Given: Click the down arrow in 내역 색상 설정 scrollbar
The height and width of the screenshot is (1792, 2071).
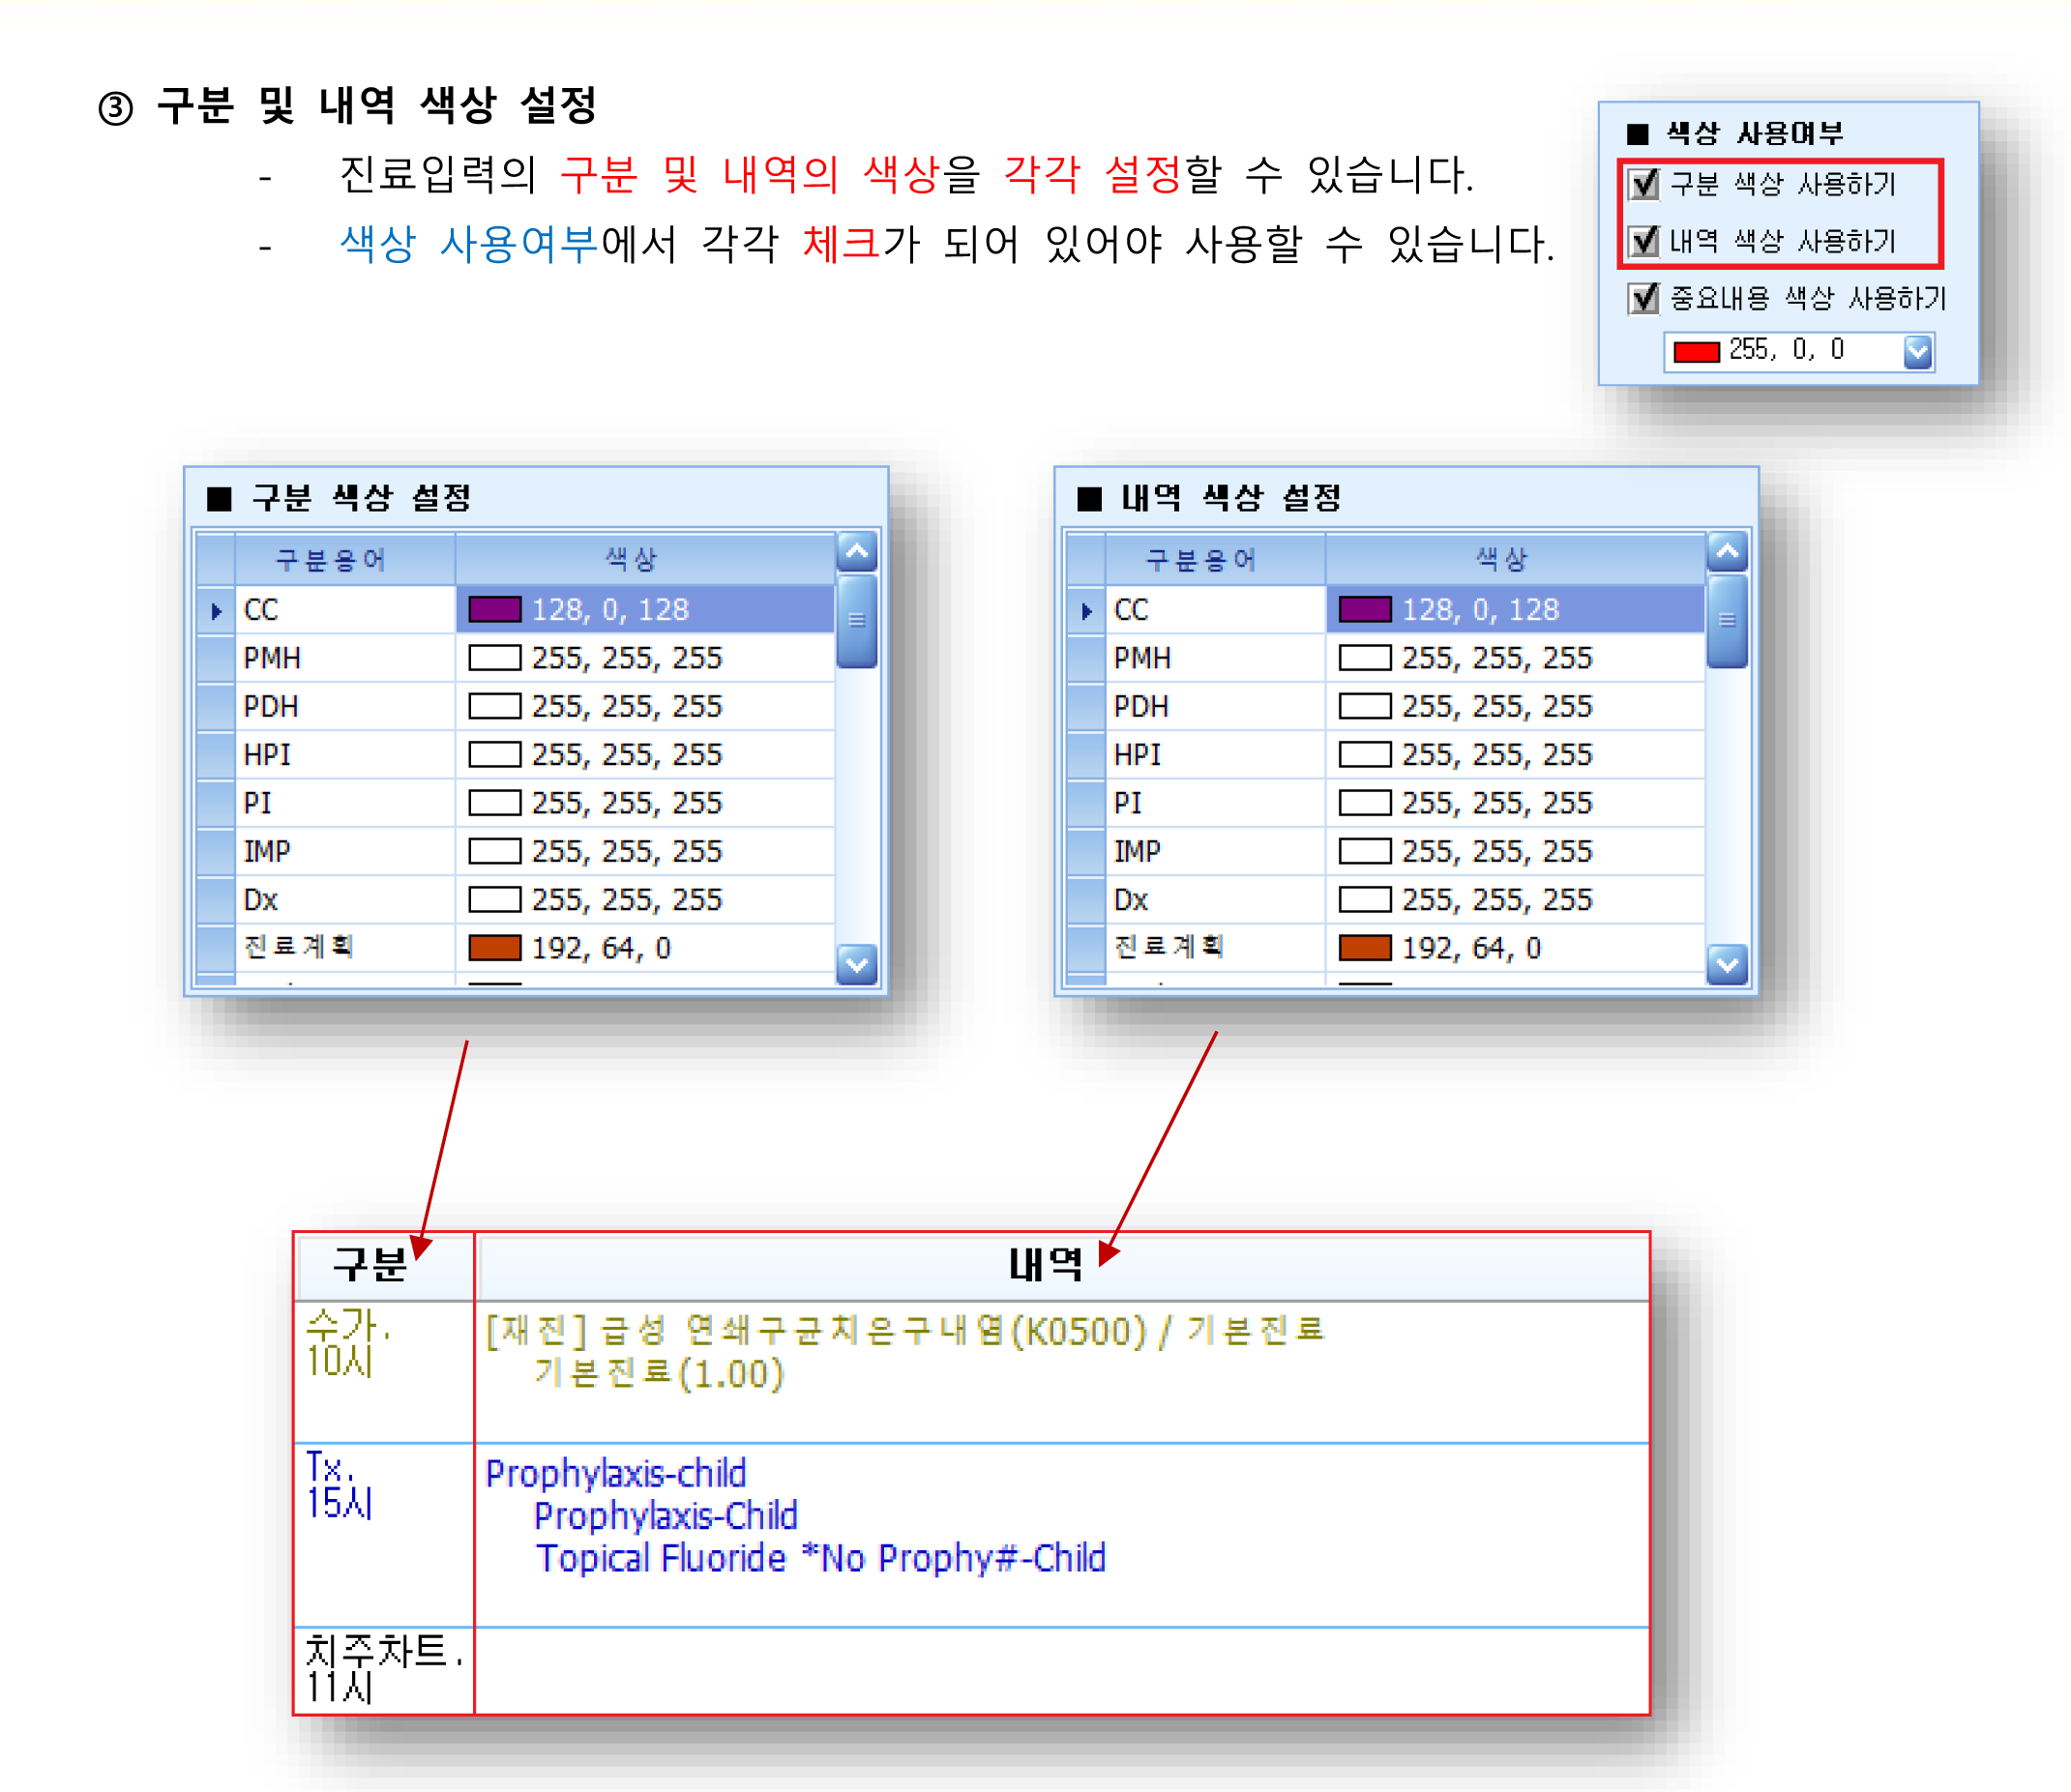Looking at the screenshot, I should point(1727,965).
